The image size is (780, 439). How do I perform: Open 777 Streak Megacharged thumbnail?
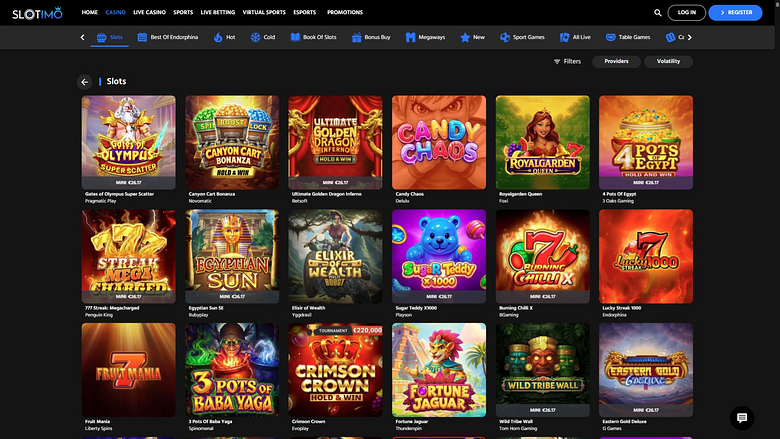click(x=128, y=256)
